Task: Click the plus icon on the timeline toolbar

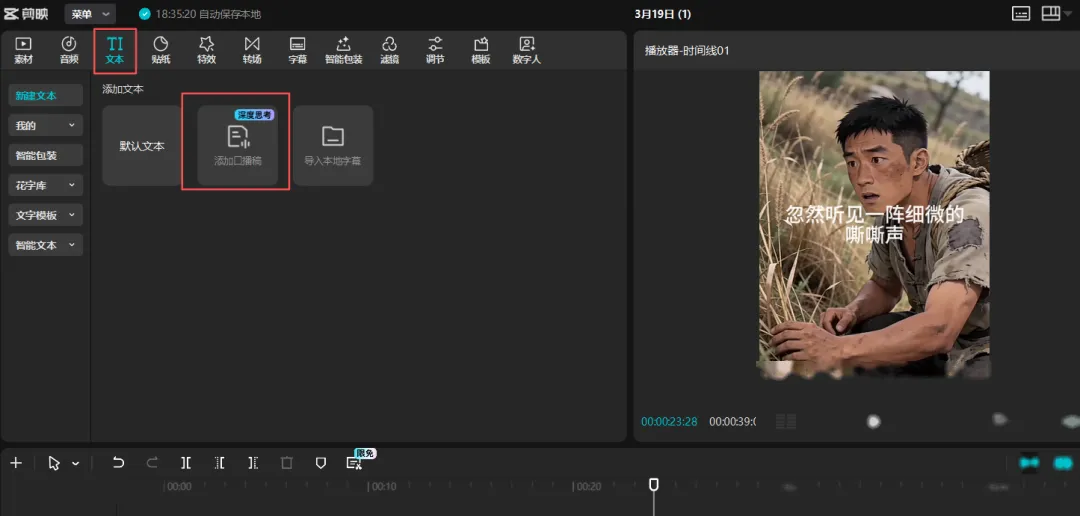Action: click(16, 463)
